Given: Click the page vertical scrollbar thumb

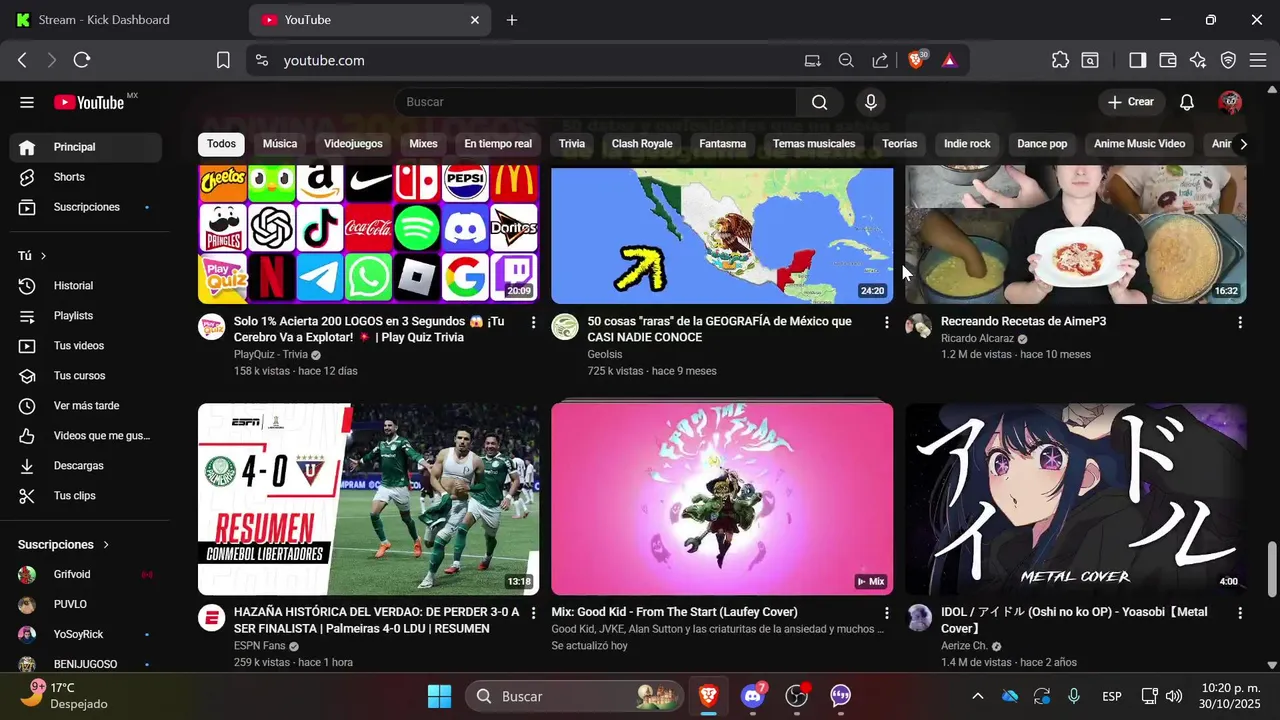Looking at the screenshot, I should click(x=1272, y=569).
